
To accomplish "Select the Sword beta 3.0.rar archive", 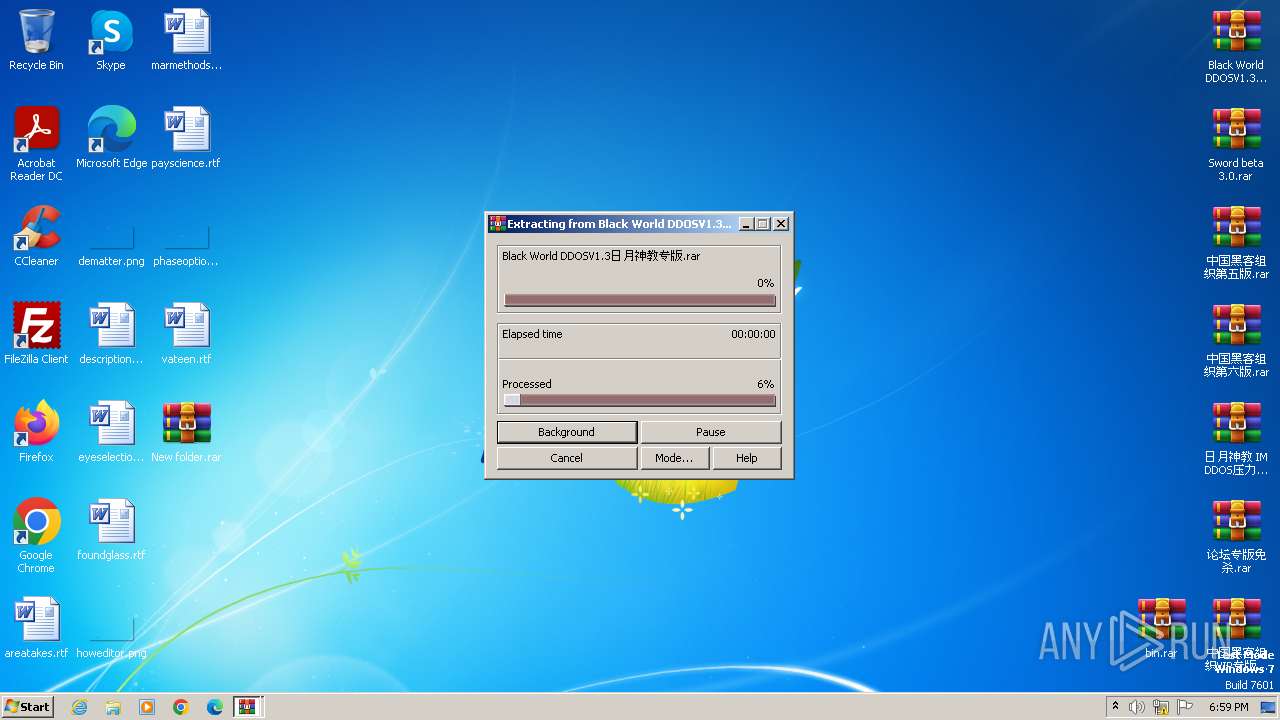I will (x=1236, y=144).
